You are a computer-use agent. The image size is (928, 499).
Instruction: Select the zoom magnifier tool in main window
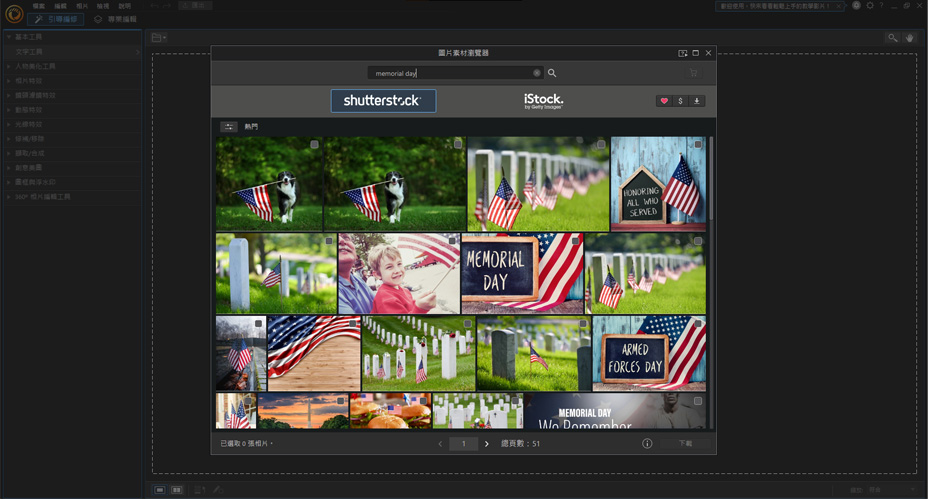pos(892,38)
